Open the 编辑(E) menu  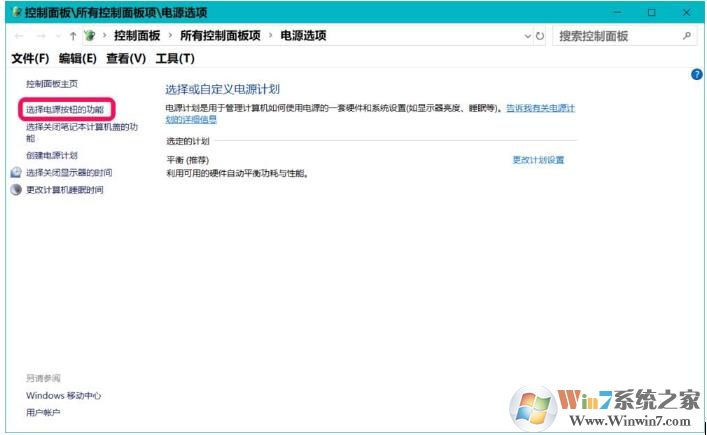[x=78, y=59]
